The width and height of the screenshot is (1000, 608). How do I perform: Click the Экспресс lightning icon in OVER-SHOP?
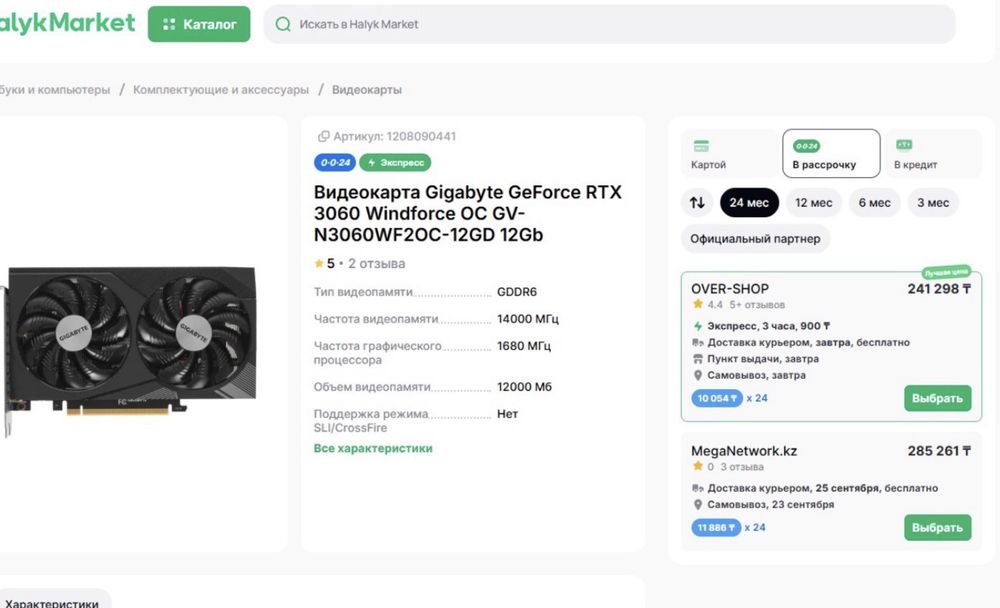click(698, 326)
